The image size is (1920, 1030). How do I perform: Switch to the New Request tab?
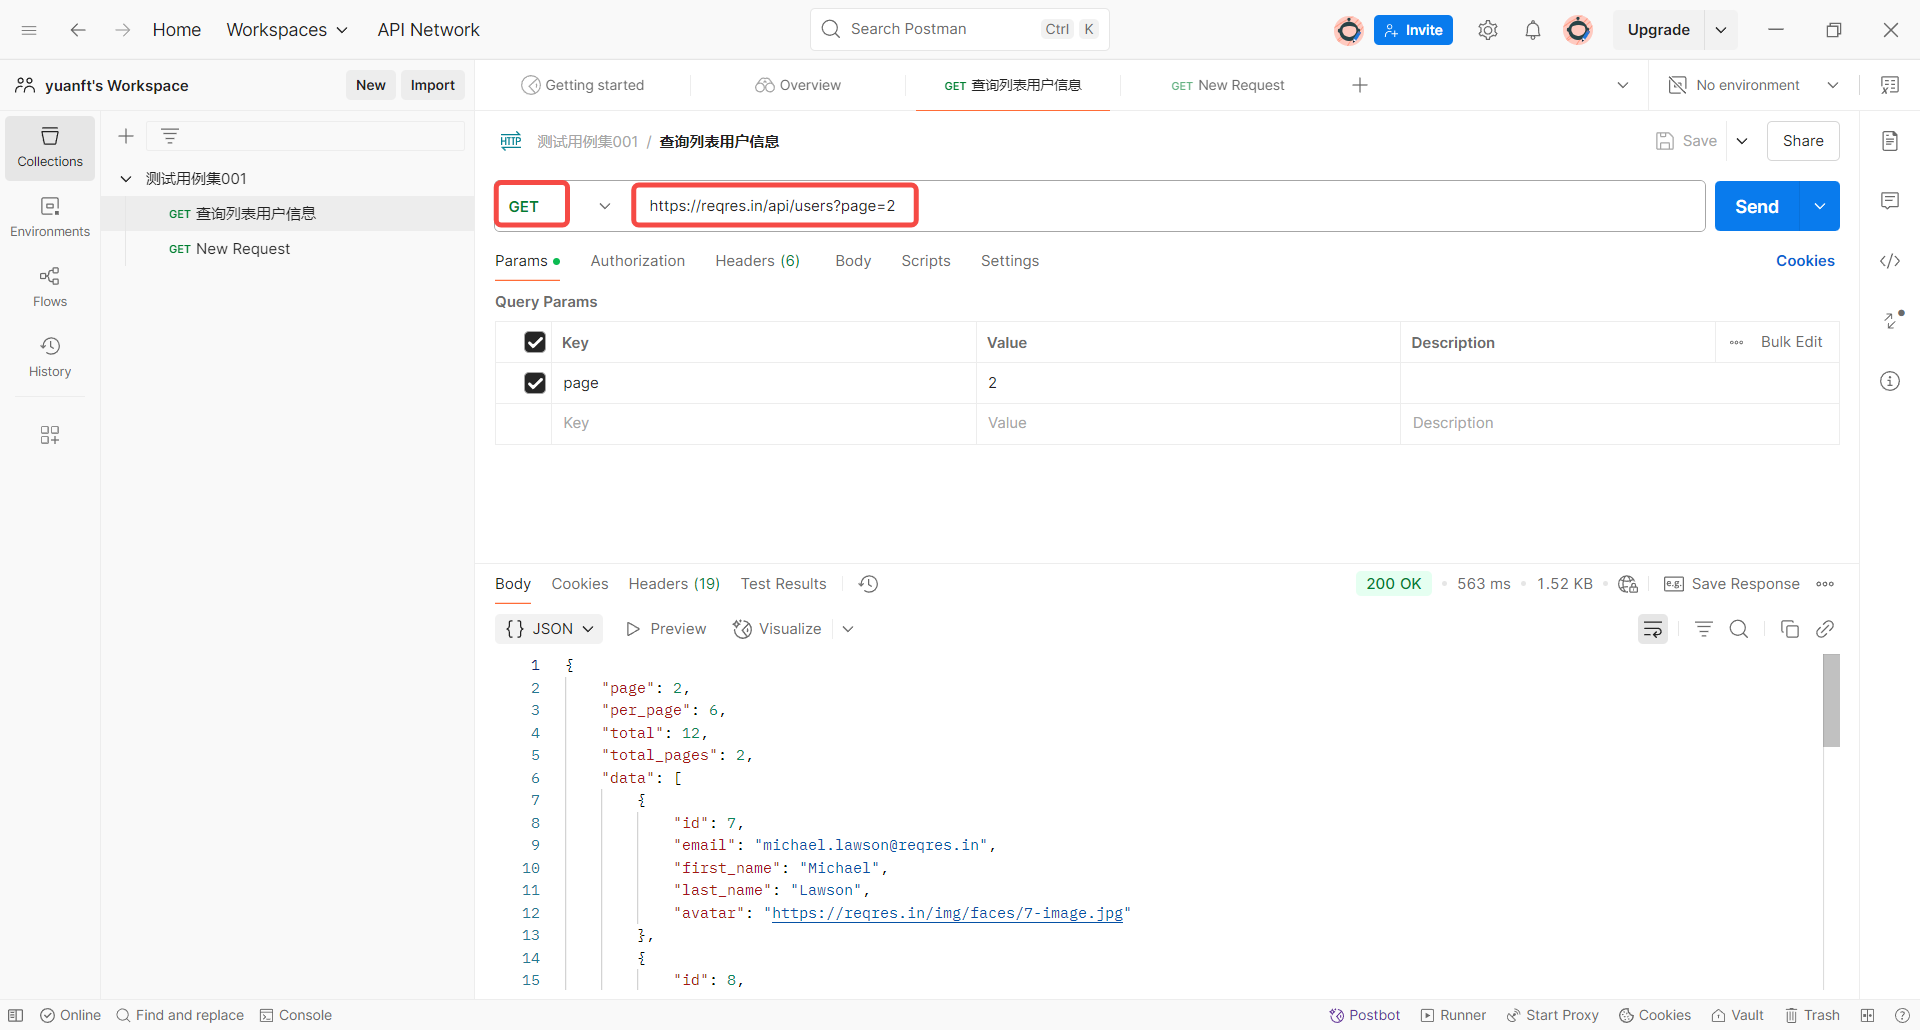[1228, 85]
